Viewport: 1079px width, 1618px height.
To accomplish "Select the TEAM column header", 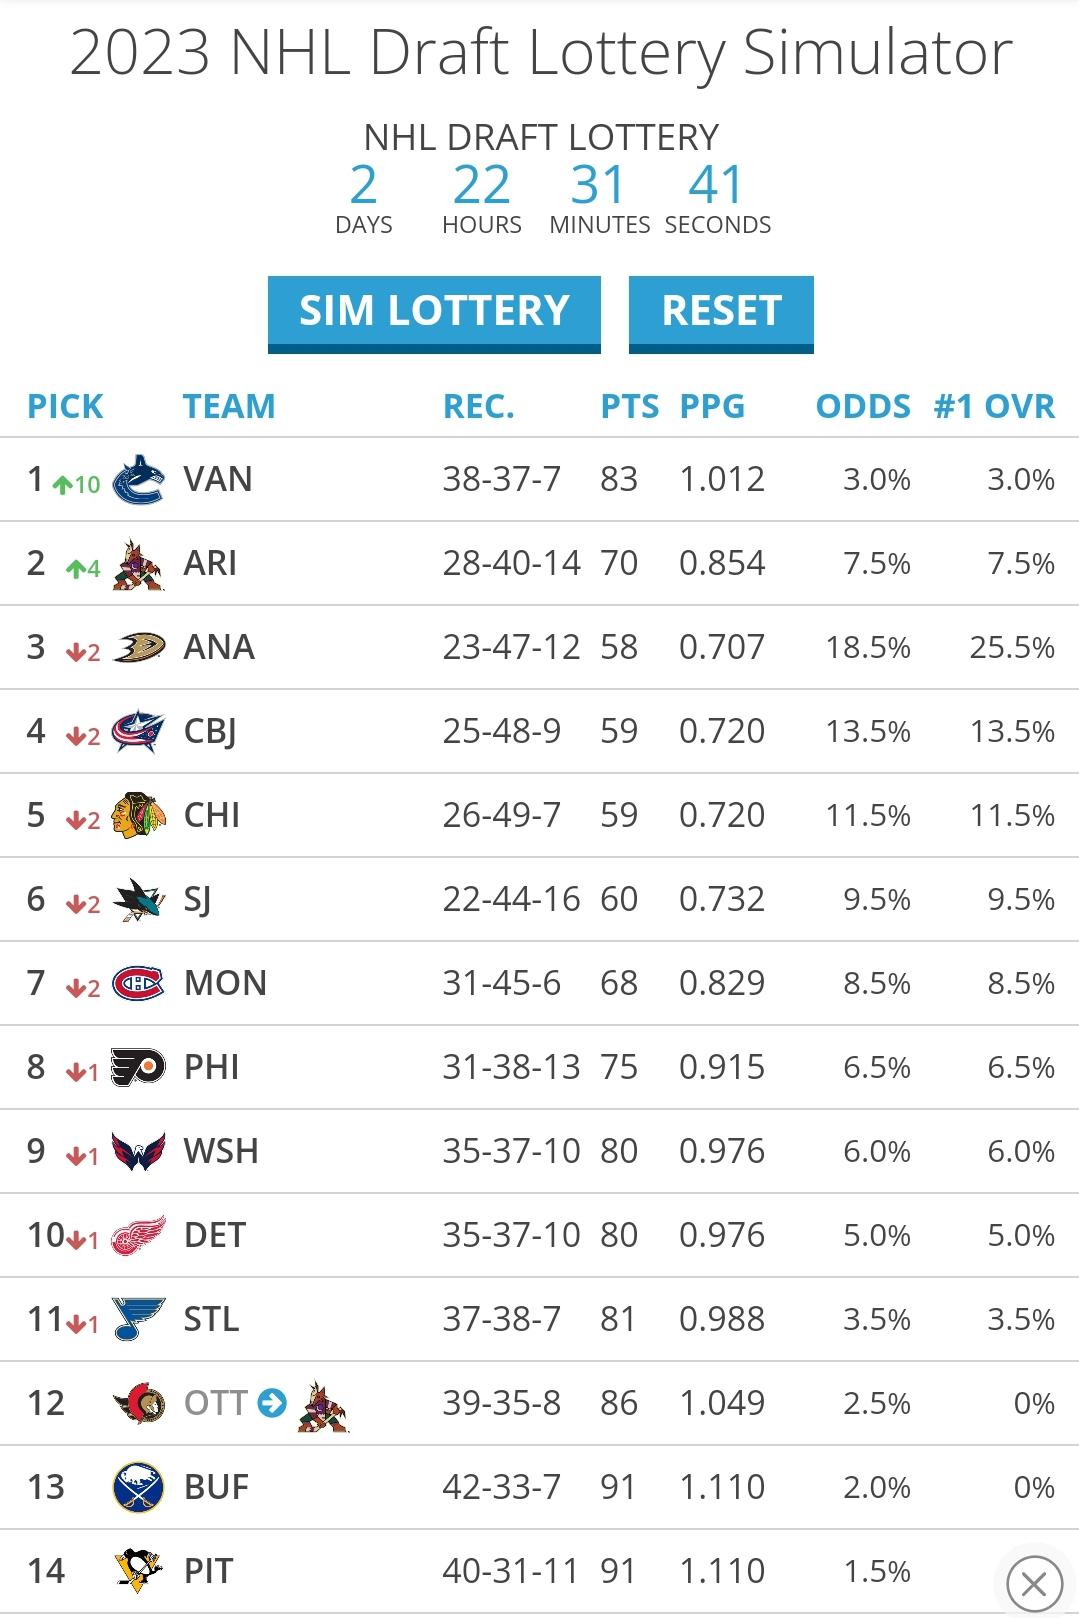I will [x=229, y=406].
